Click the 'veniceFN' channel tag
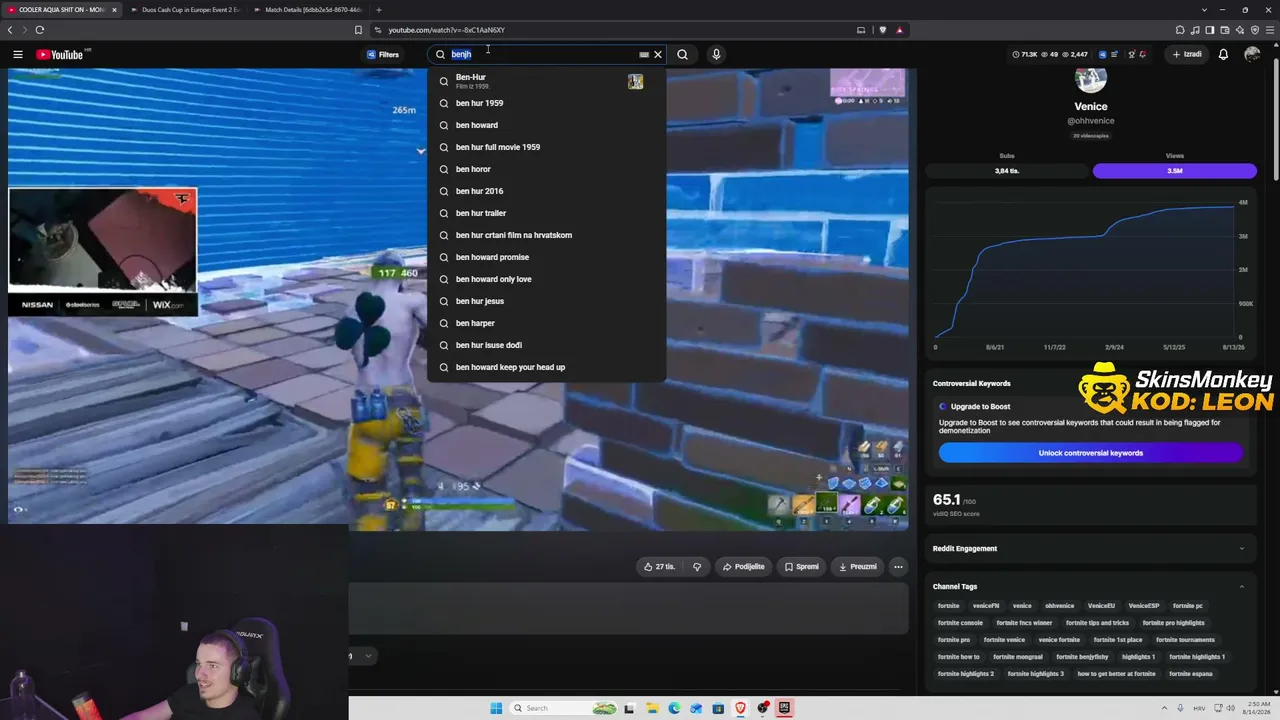 [x=985, y=606]
